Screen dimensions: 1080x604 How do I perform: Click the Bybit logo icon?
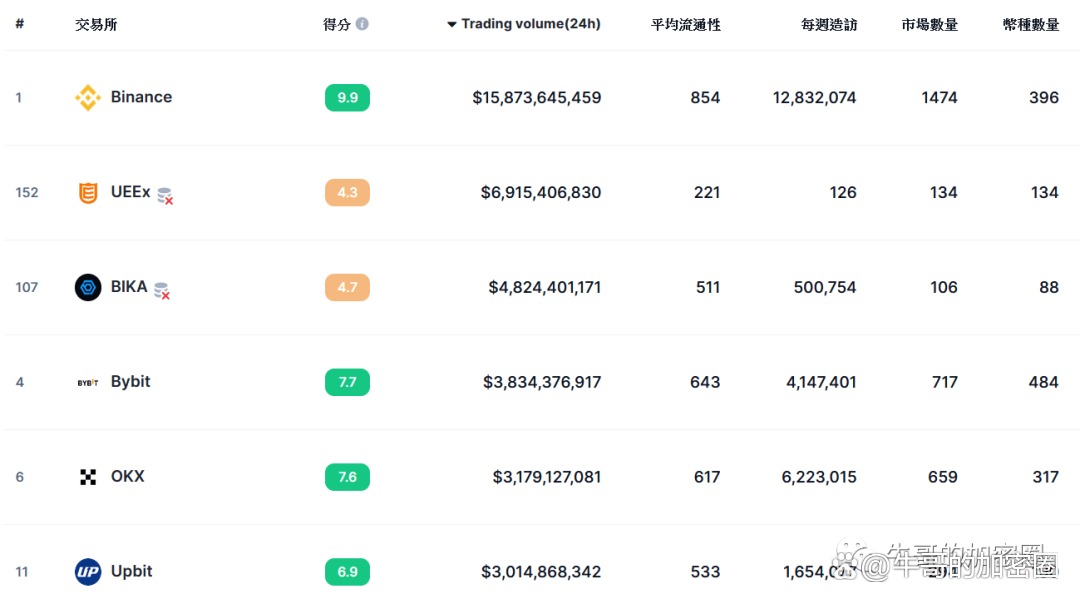pos(87,382)
